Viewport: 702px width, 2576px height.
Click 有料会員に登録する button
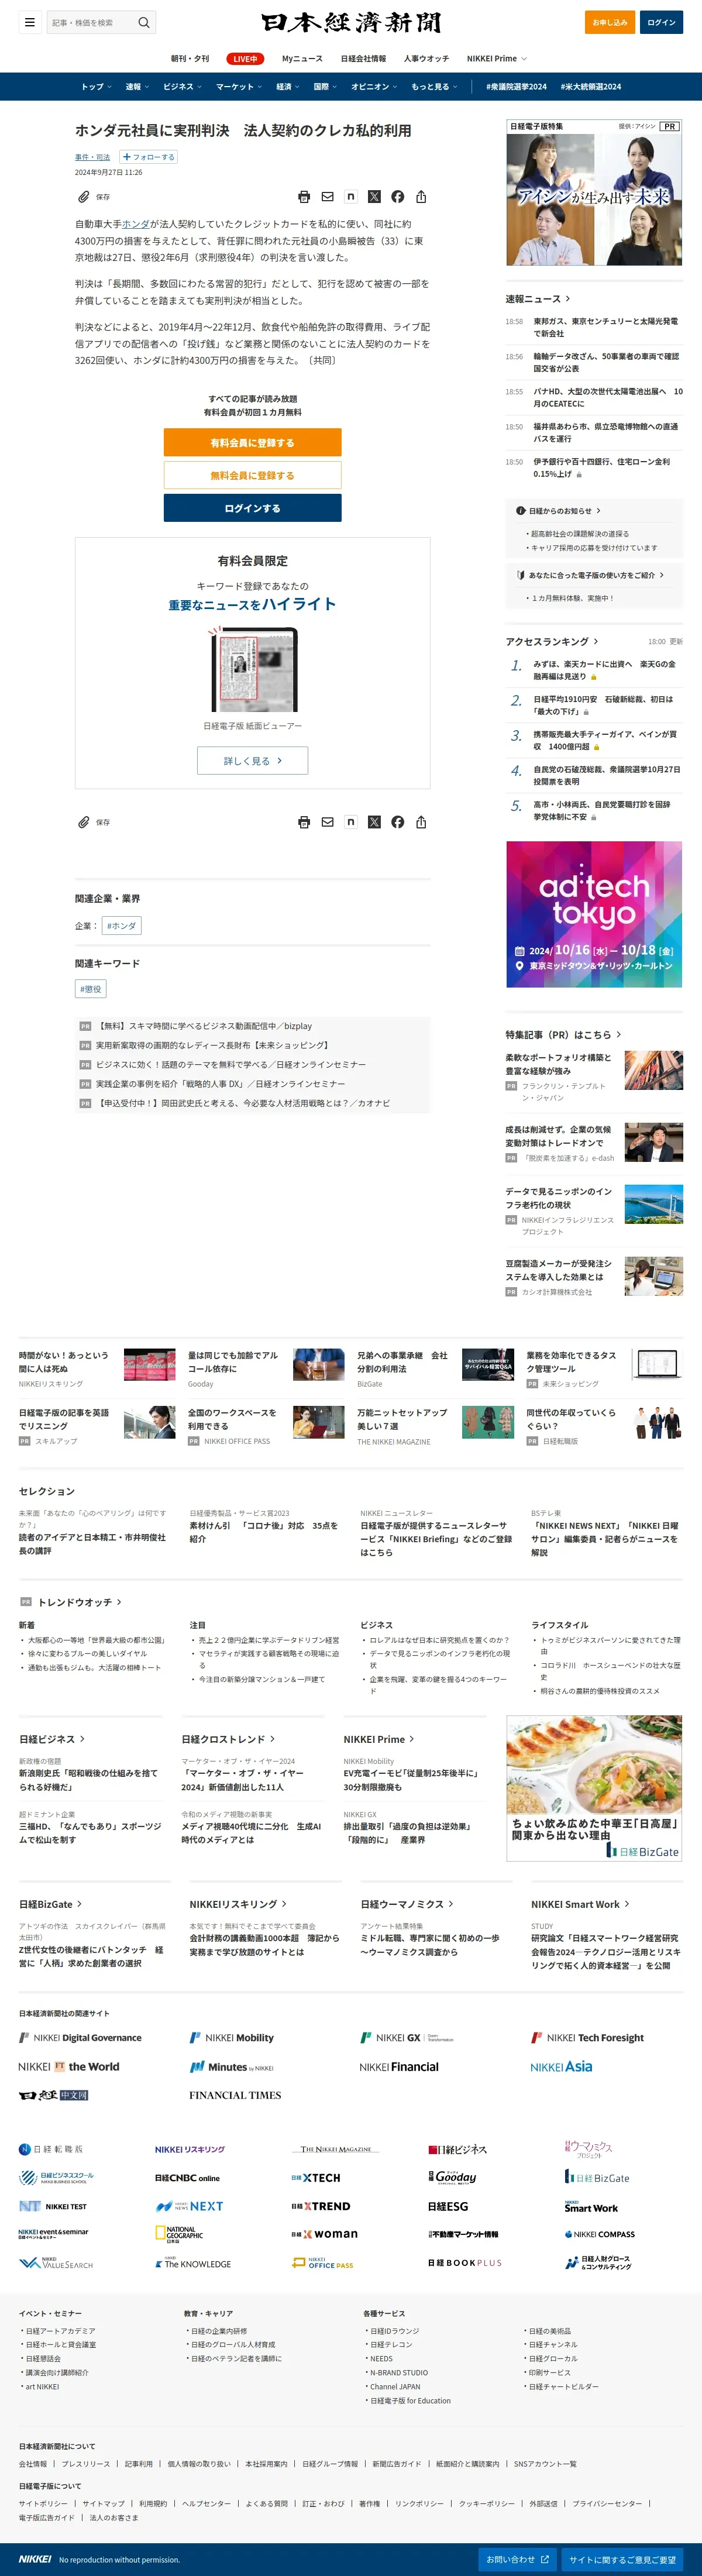[x=253, y=442]
